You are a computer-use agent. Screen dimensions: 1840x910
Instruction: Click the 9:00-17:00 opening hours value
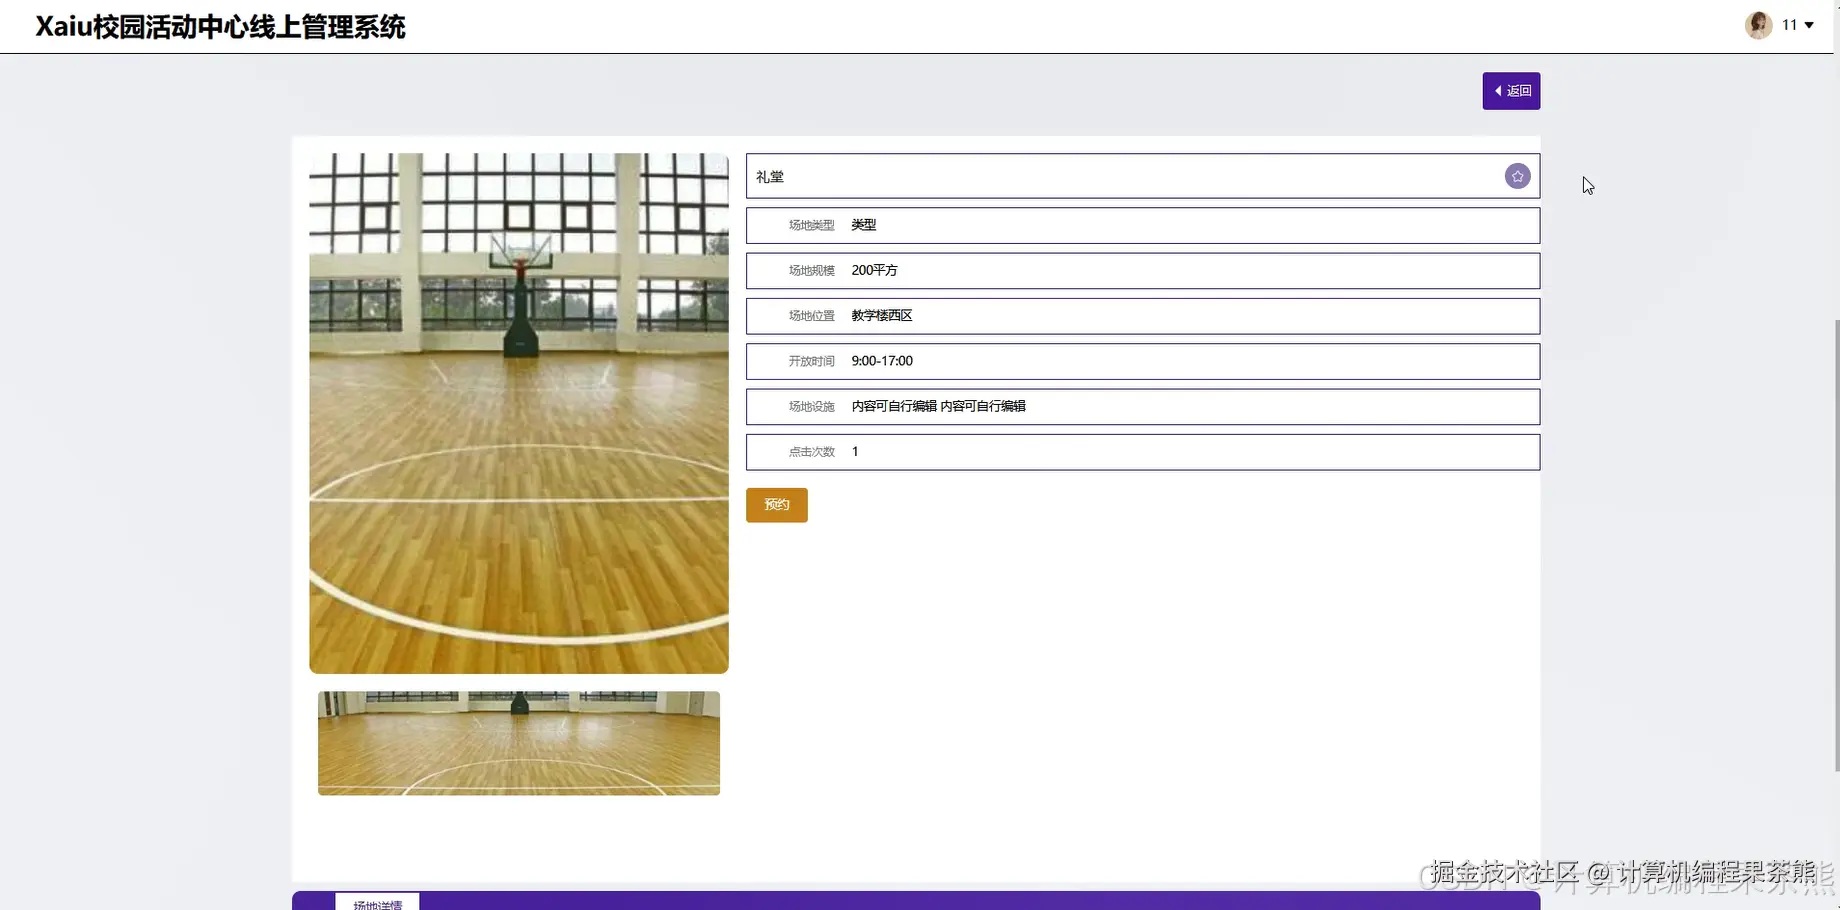(x=882, y=361)
